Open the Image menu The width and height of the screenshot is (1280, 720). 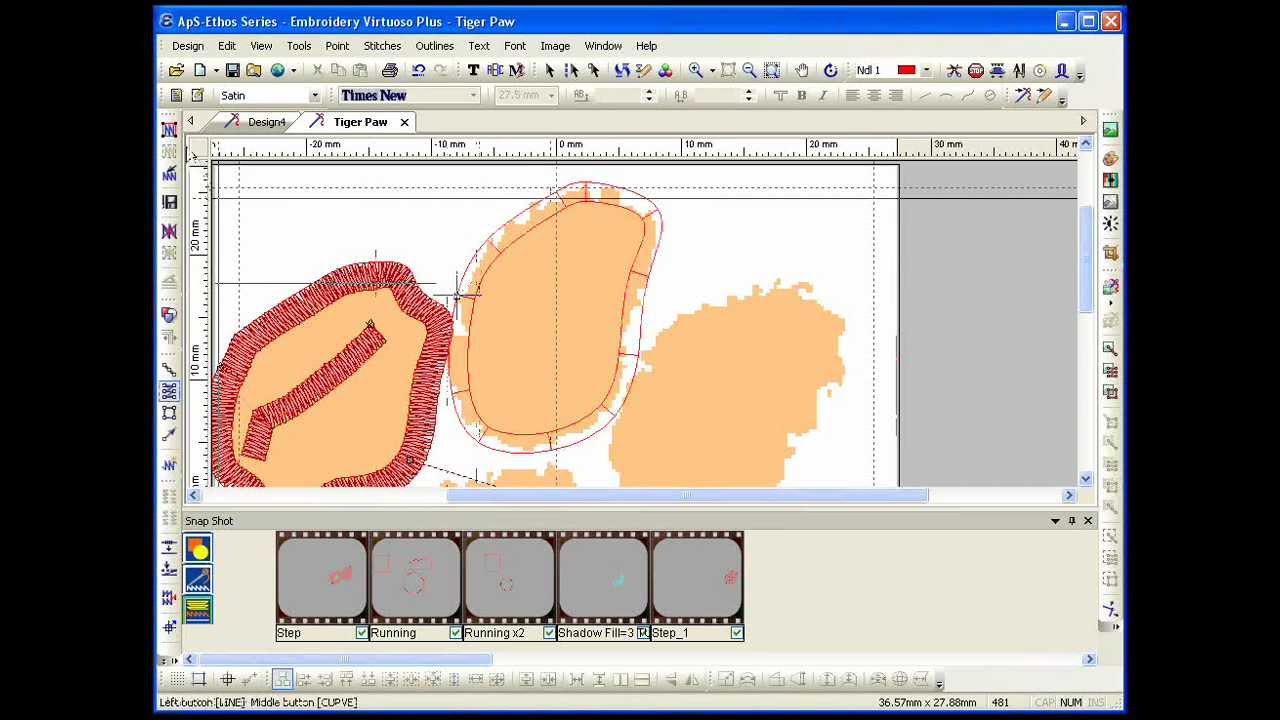pyautogui.click(x=555, y=46)
